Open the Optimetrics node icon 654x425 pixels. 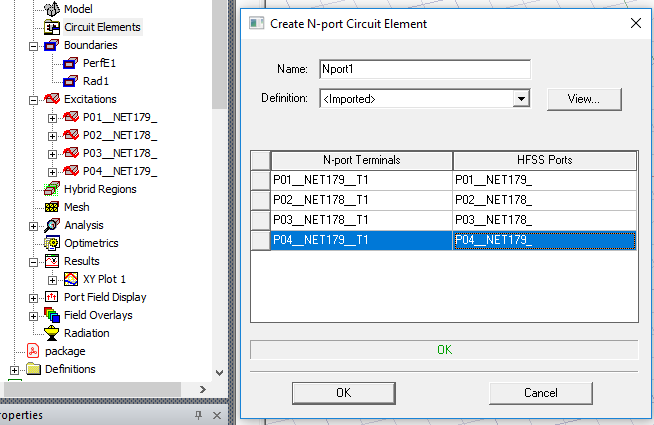(52, 243)
